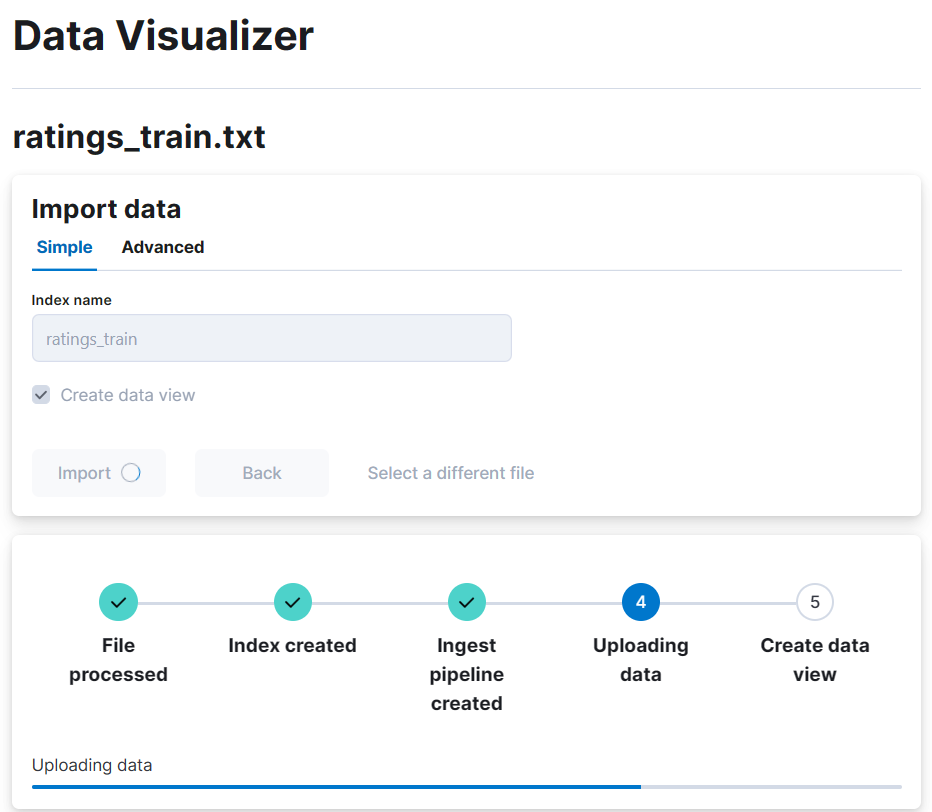Click the Uploading data progress bar
The width and height of the screenshot is (932, 812).
[467, 787]
